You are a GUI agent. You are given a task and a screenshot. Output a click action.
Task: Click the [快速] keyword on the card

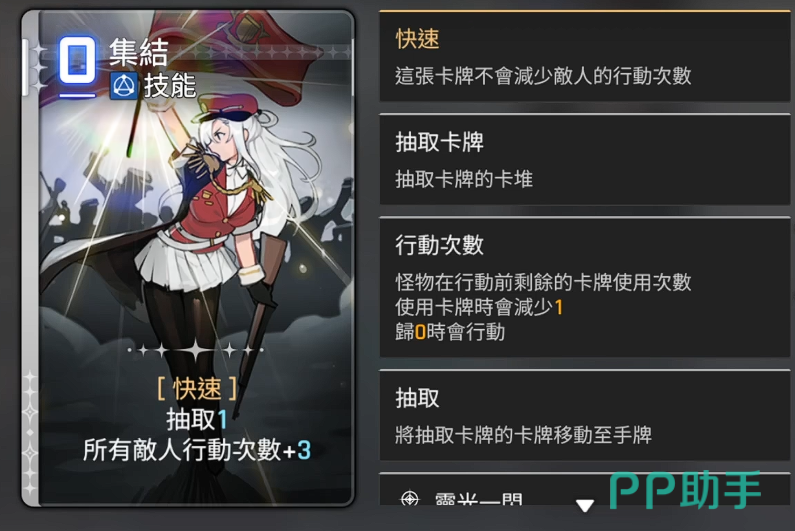click(197, 389)
